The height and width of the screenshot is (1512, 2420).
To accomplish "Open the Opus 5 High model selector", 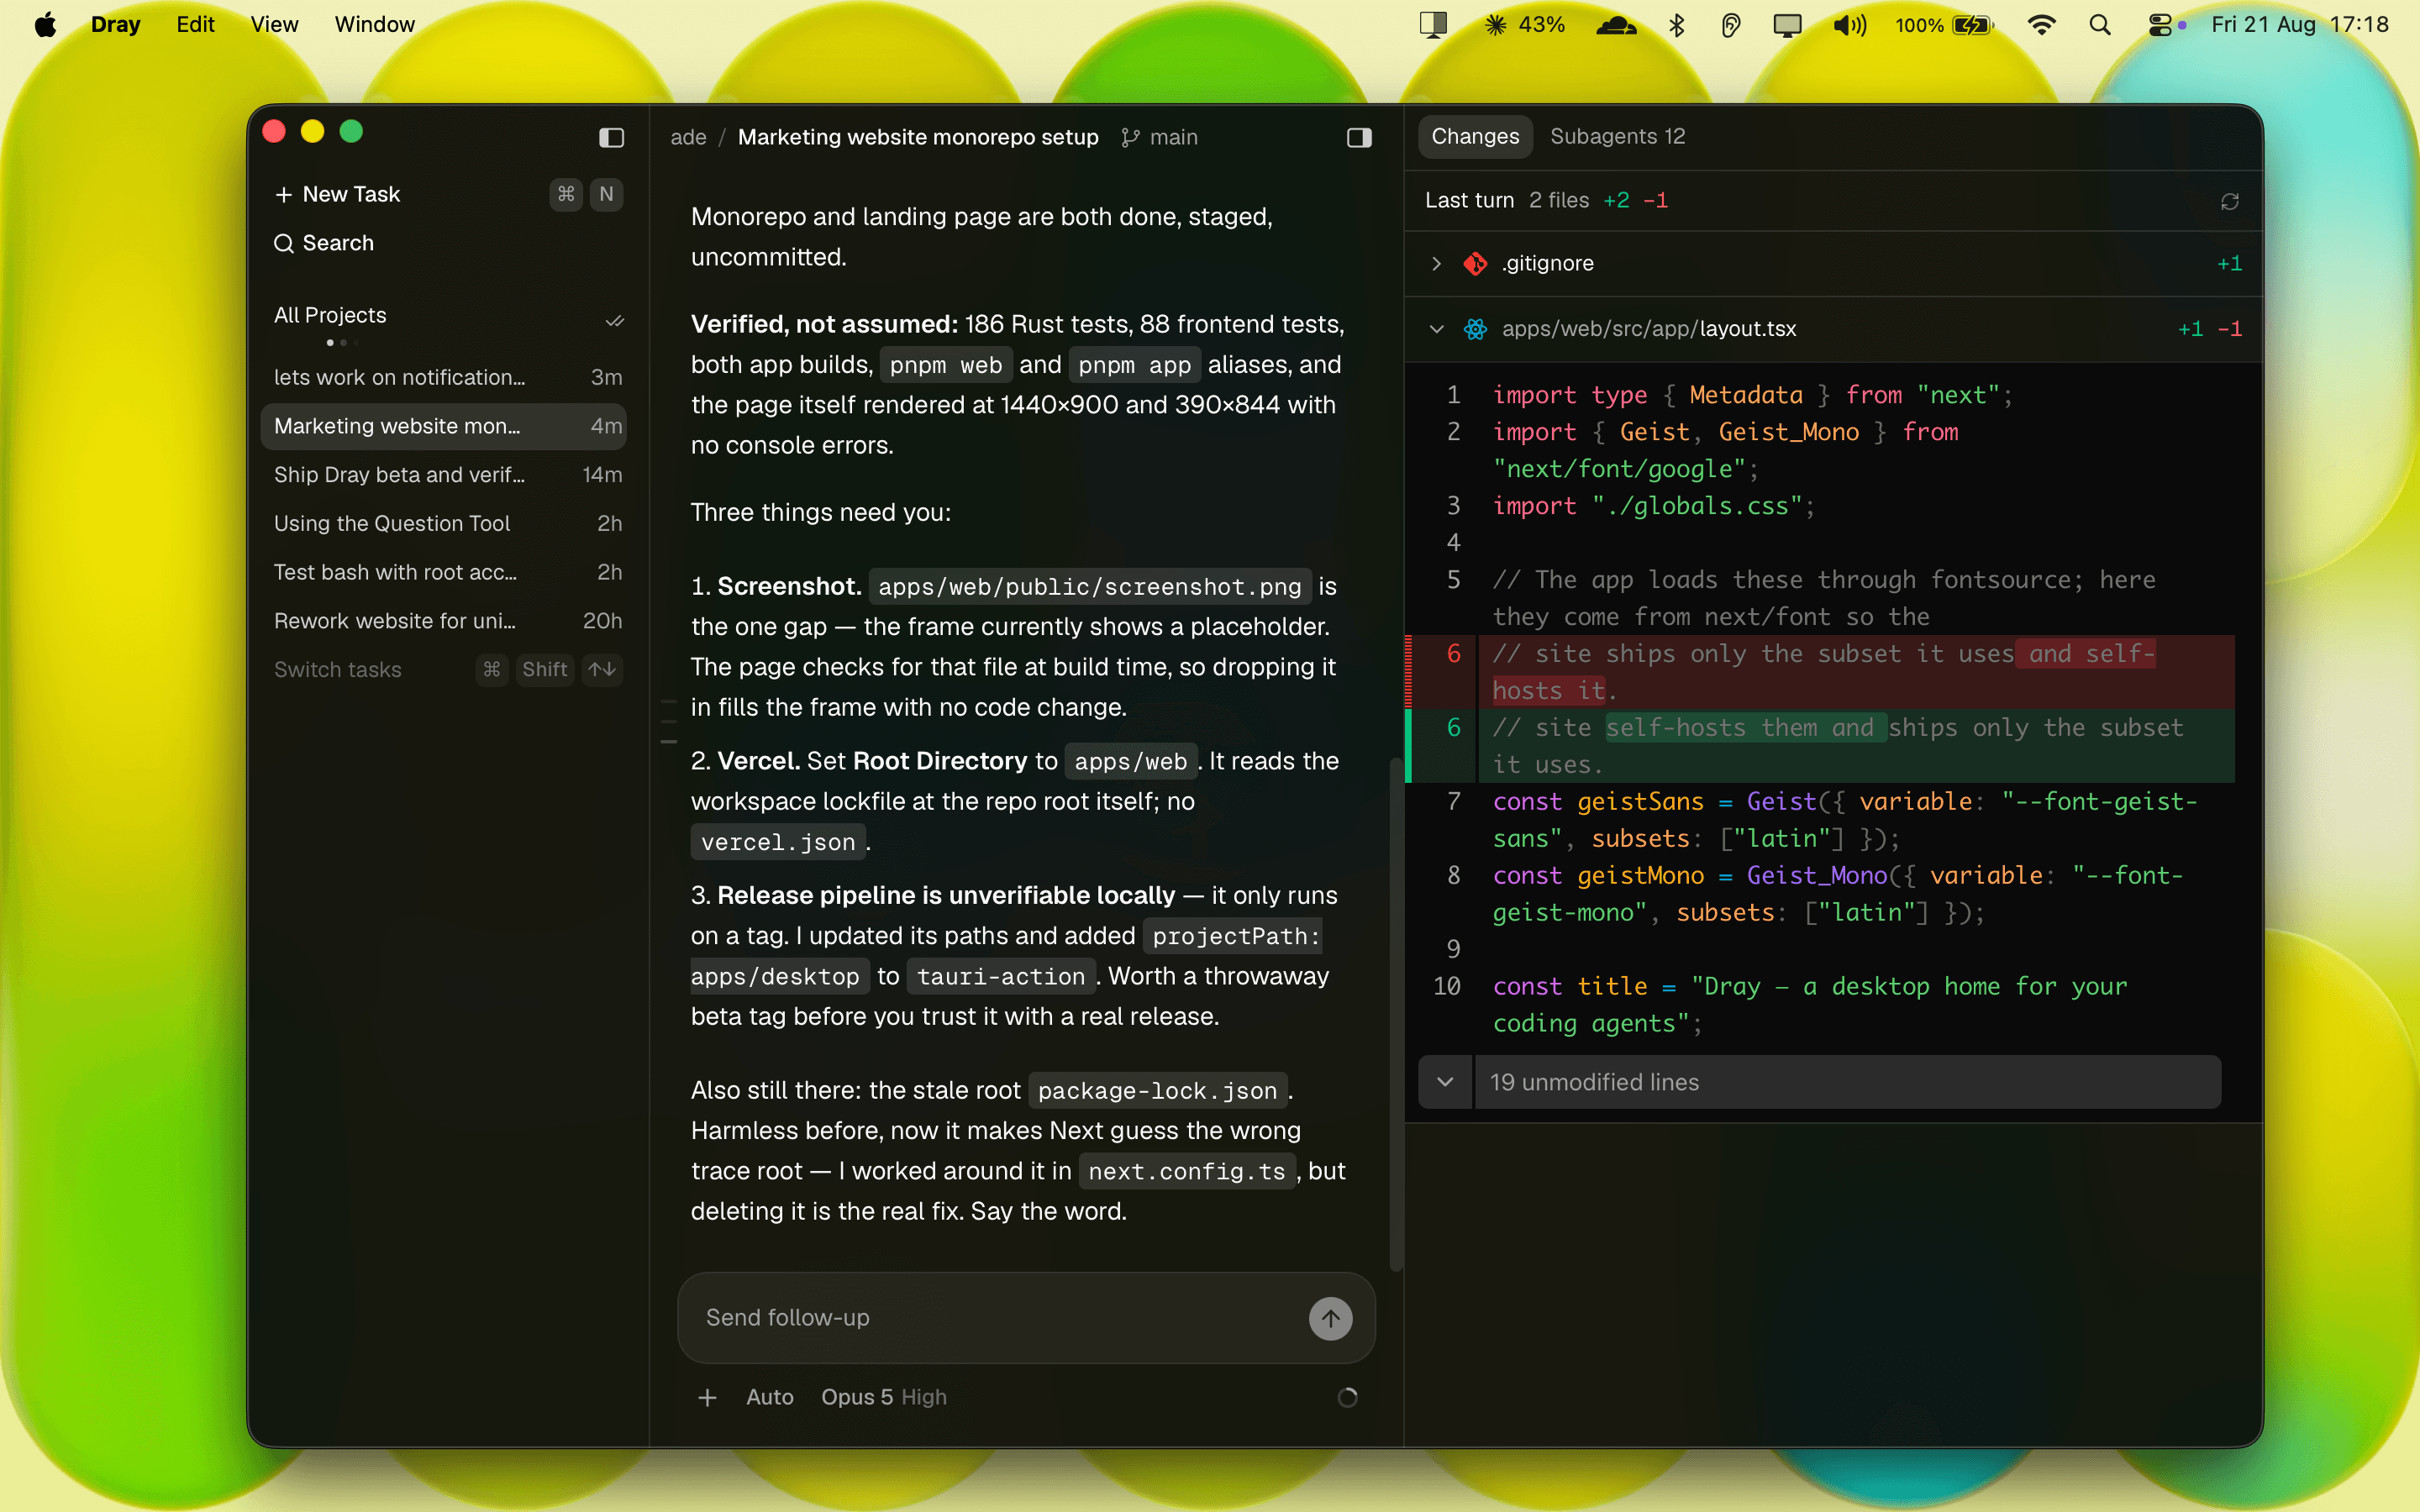I will tap(883, 1397).
